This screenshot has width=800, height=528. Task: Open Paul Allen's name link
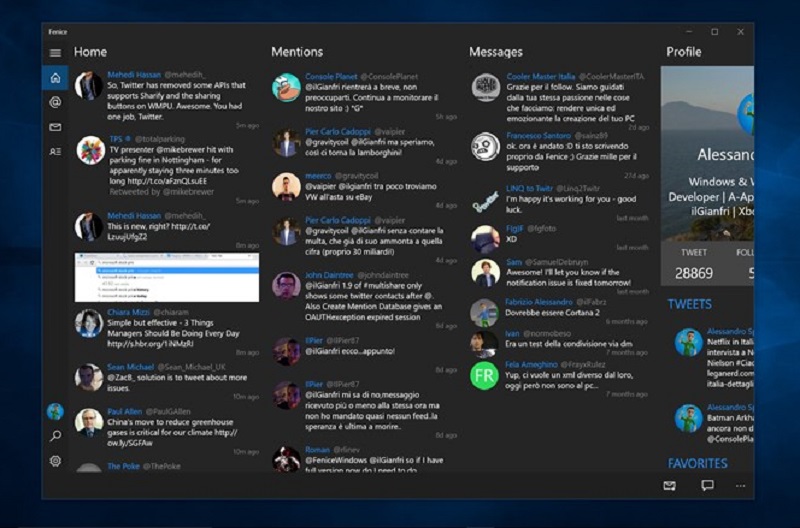pyautogui.click(x=124, y=411)
